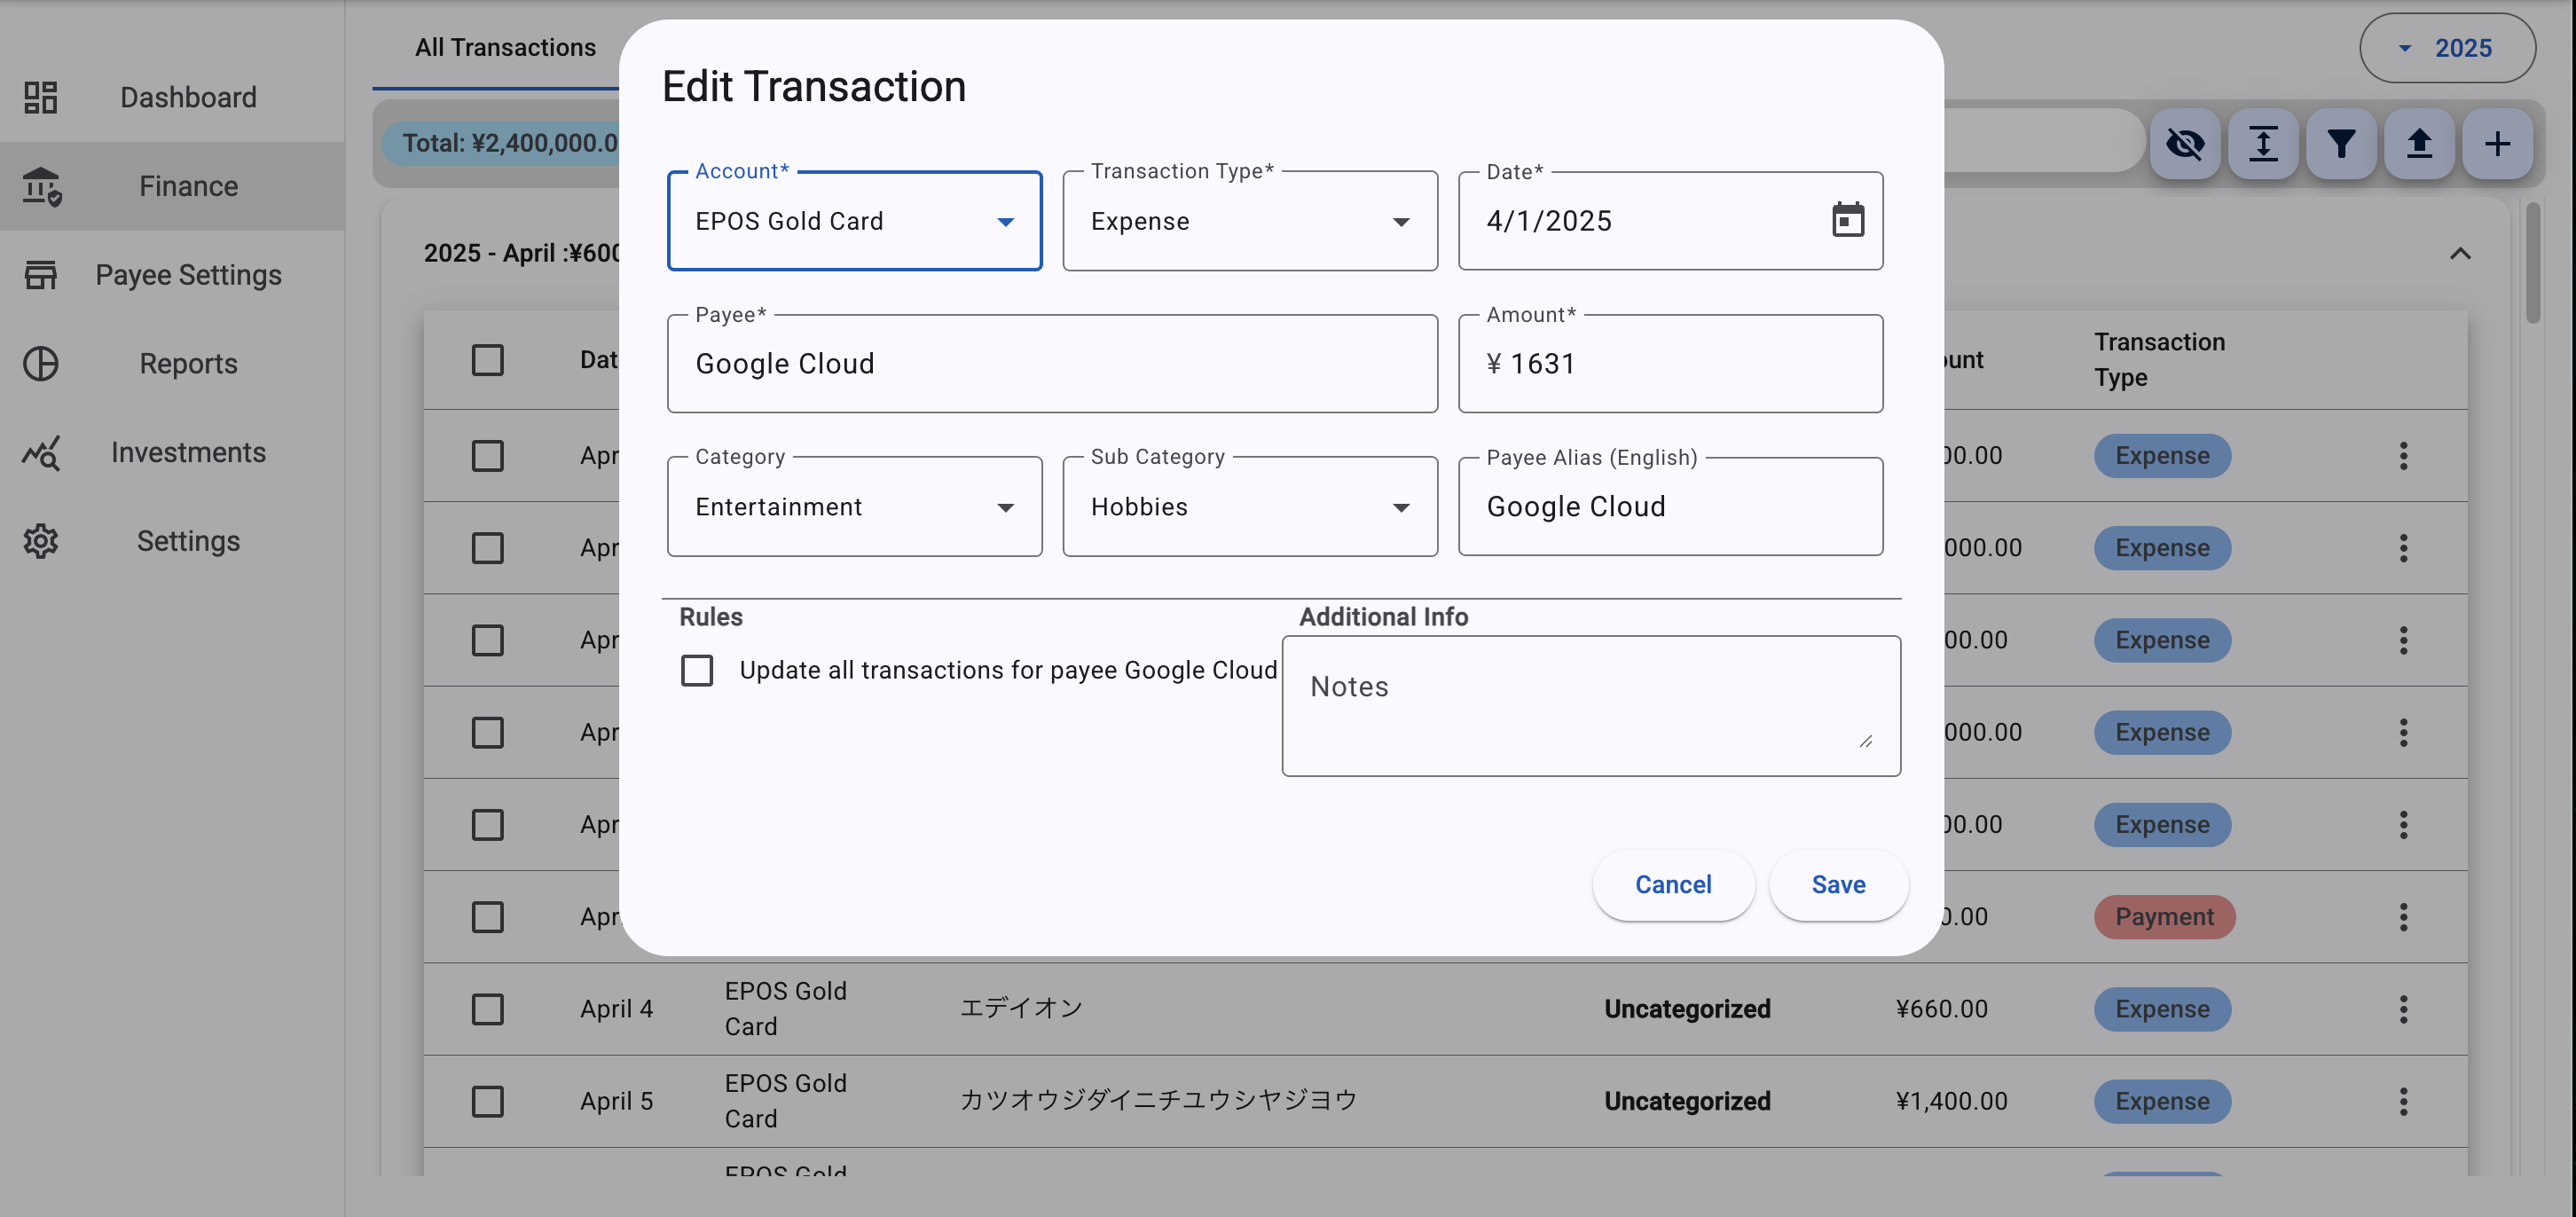
Task: Open Payee Settings from the sidebar
Action: click(172, 275)
